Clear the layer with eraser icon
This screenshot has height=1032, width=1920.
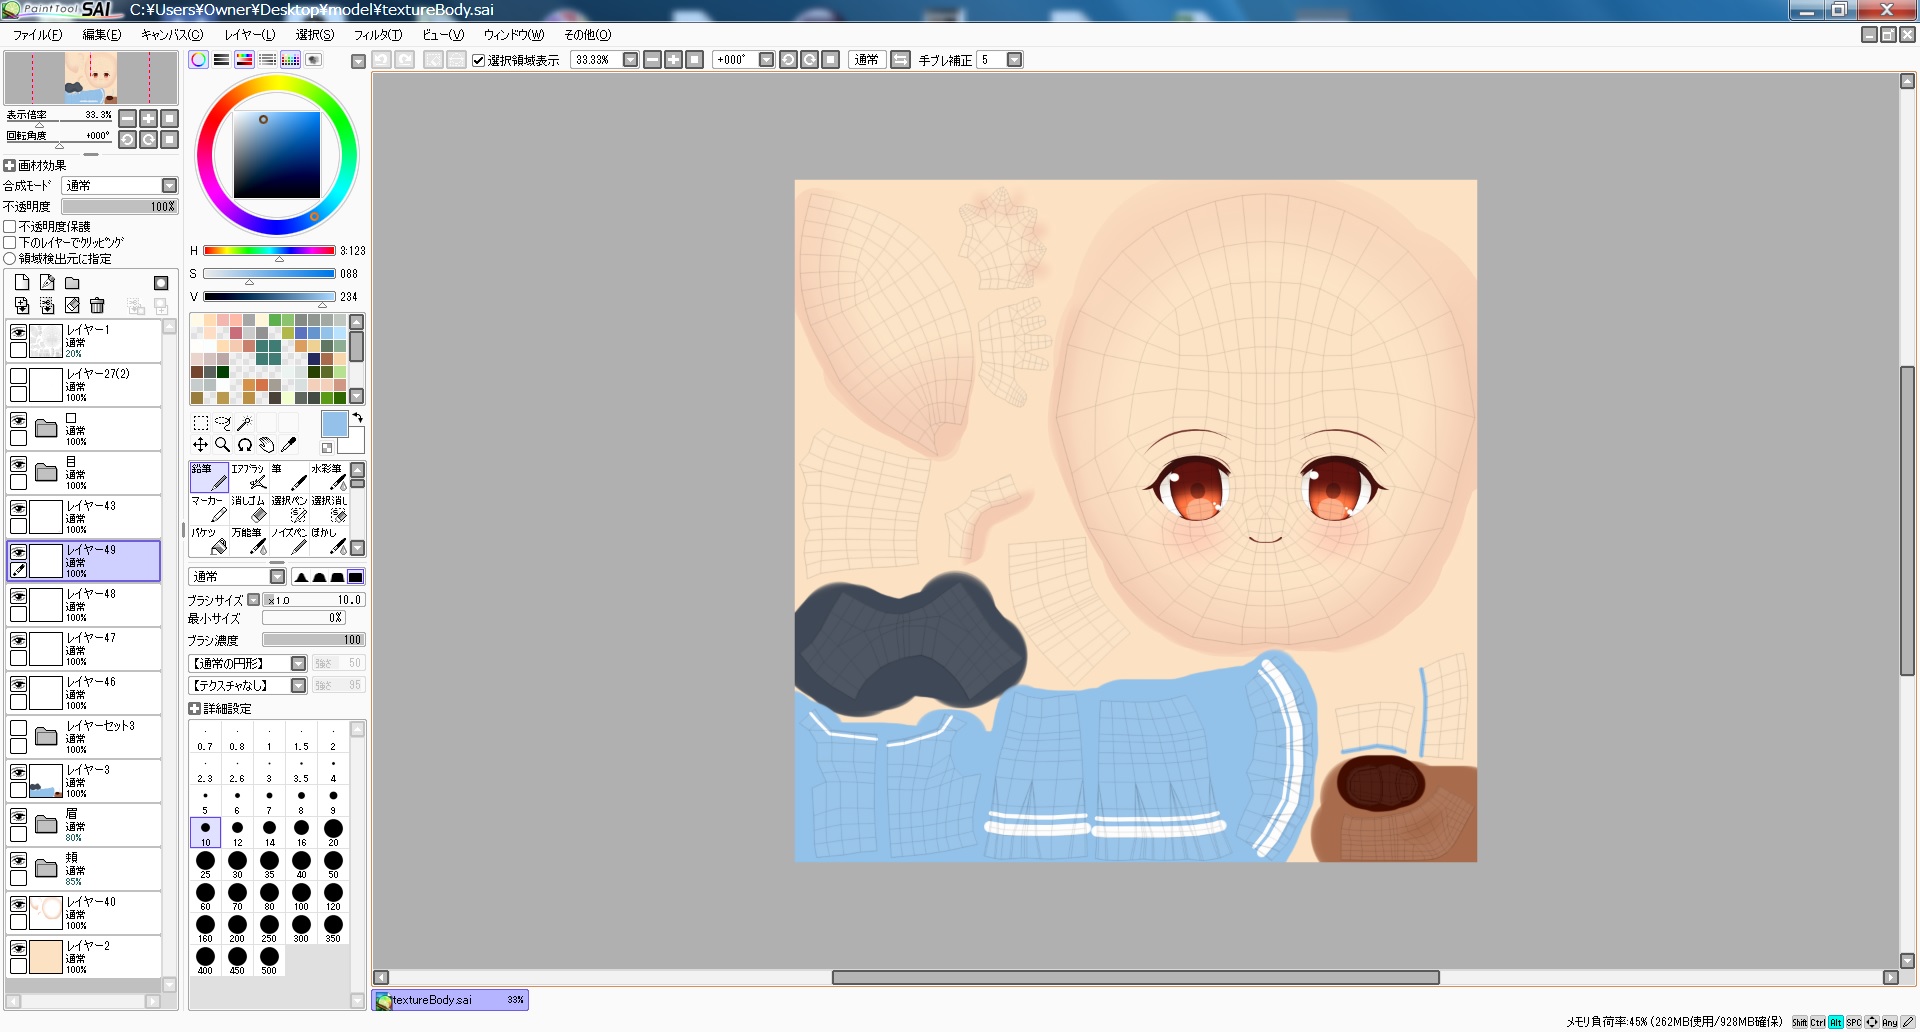point(72,306)
